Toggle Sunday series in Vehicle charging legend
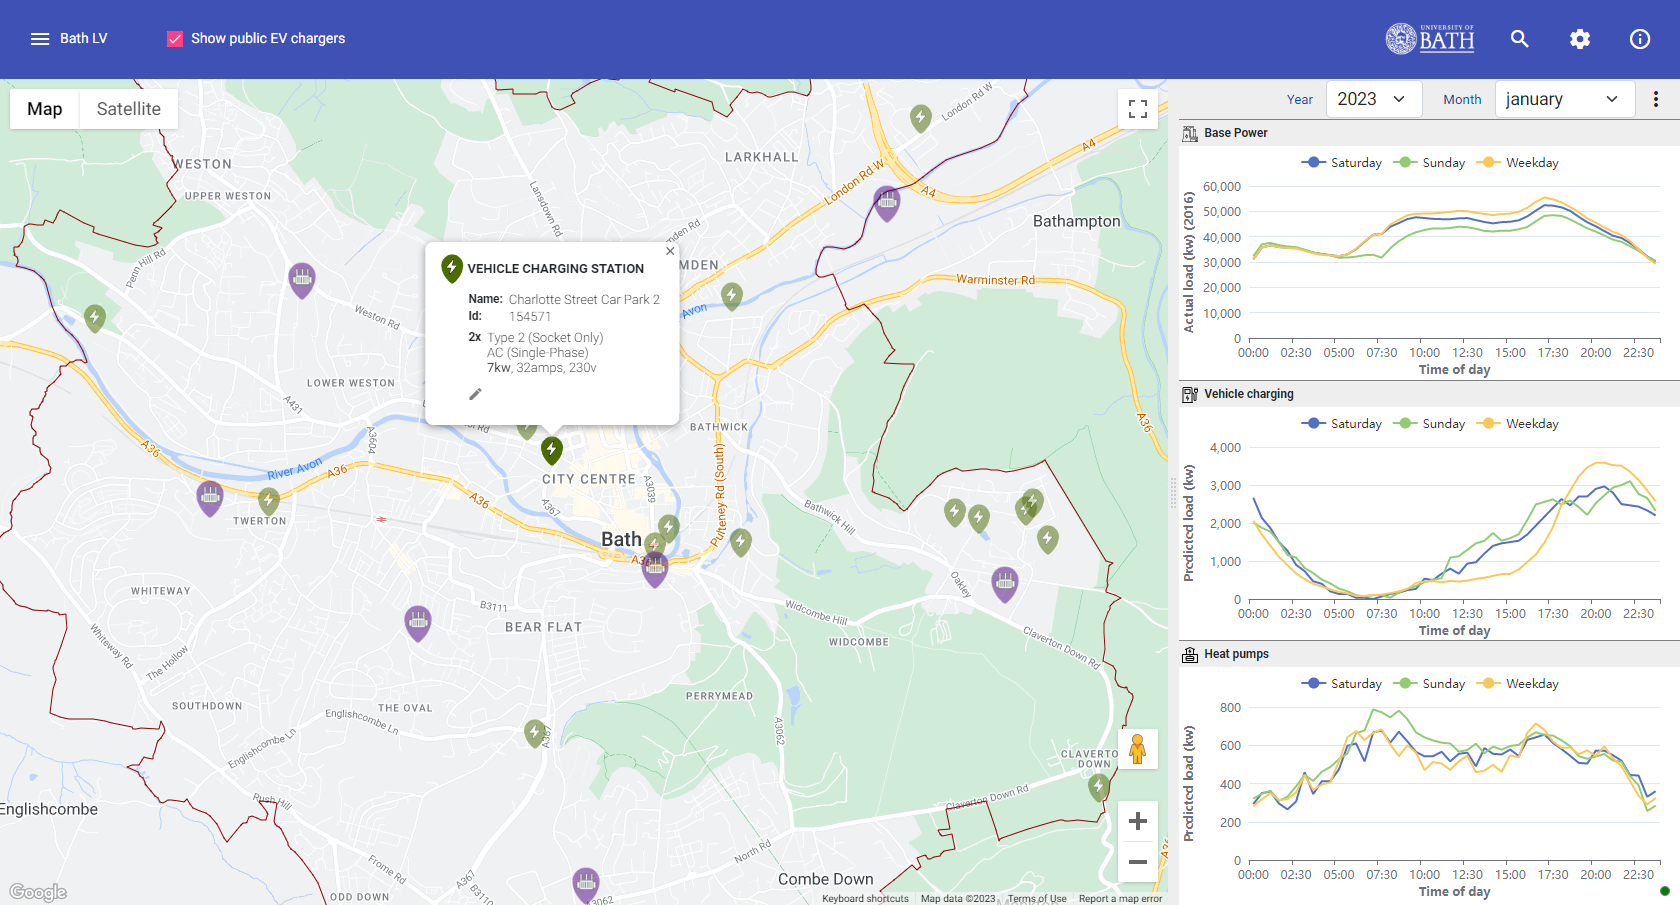The image size is (1680, 905). (1431, 424)
